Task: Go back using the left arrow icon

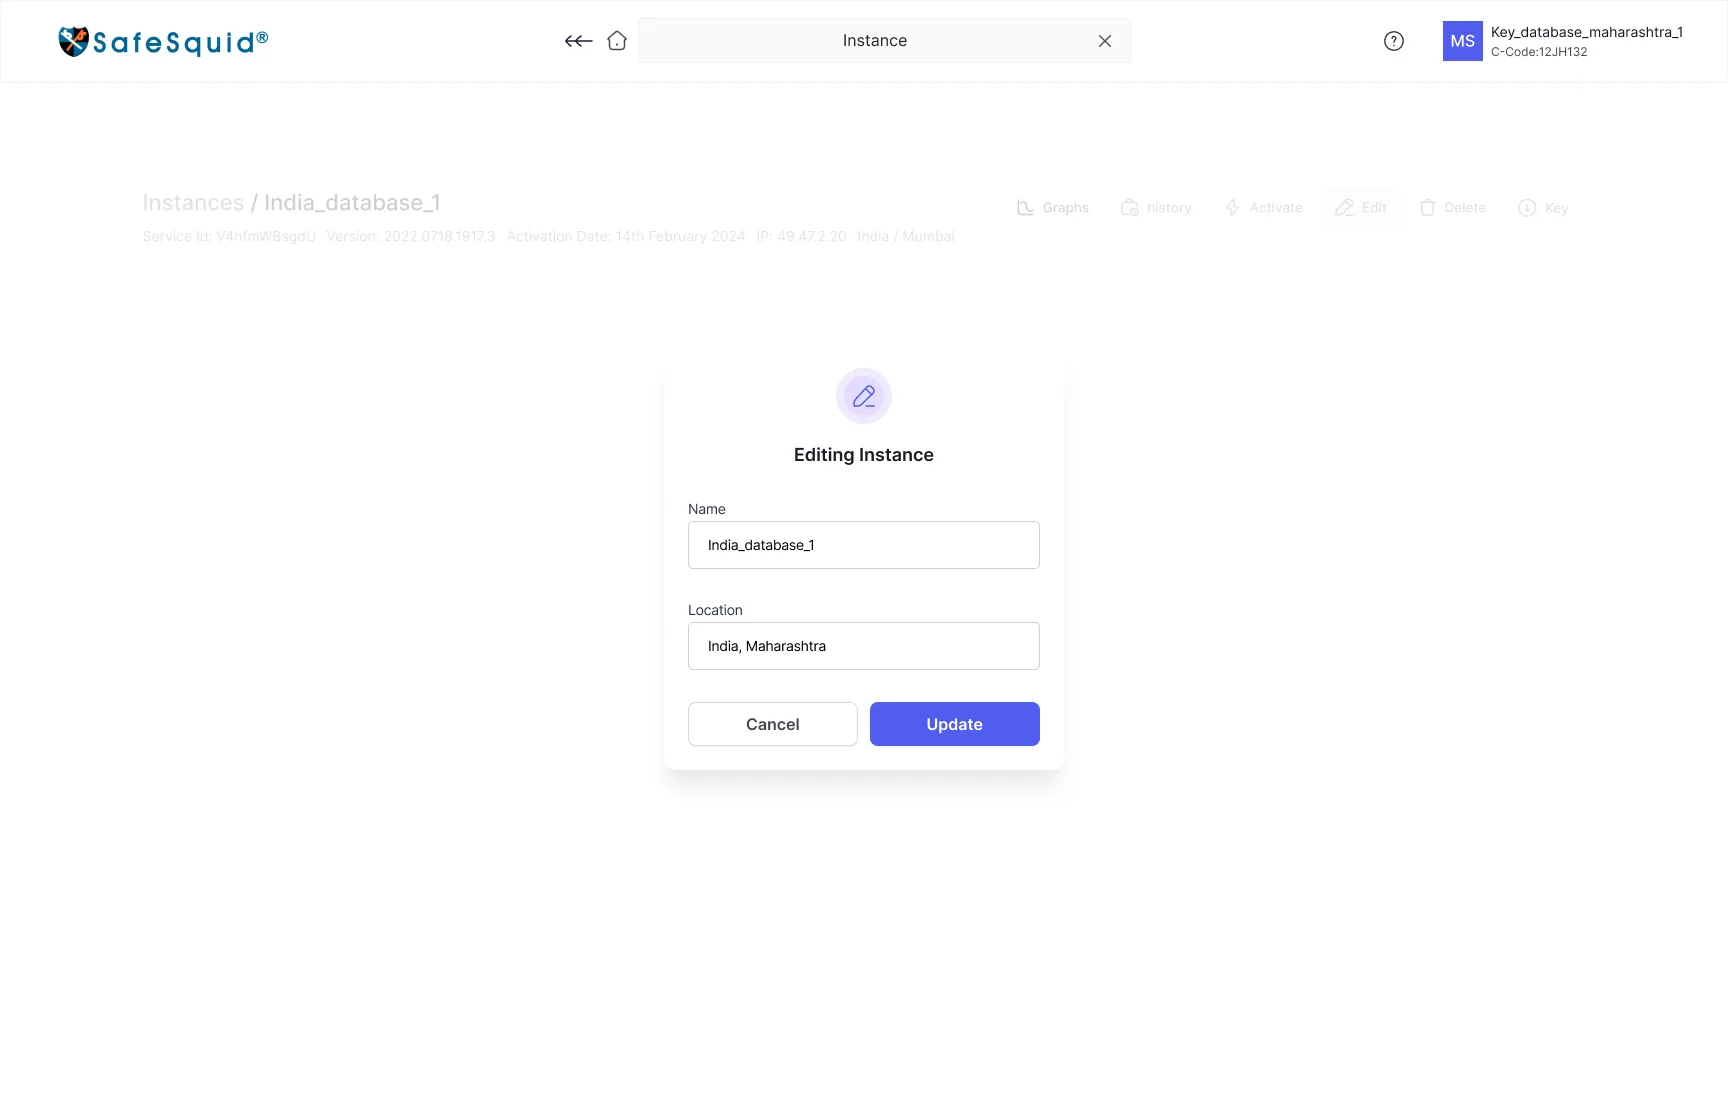Action: tap(578, 41)
